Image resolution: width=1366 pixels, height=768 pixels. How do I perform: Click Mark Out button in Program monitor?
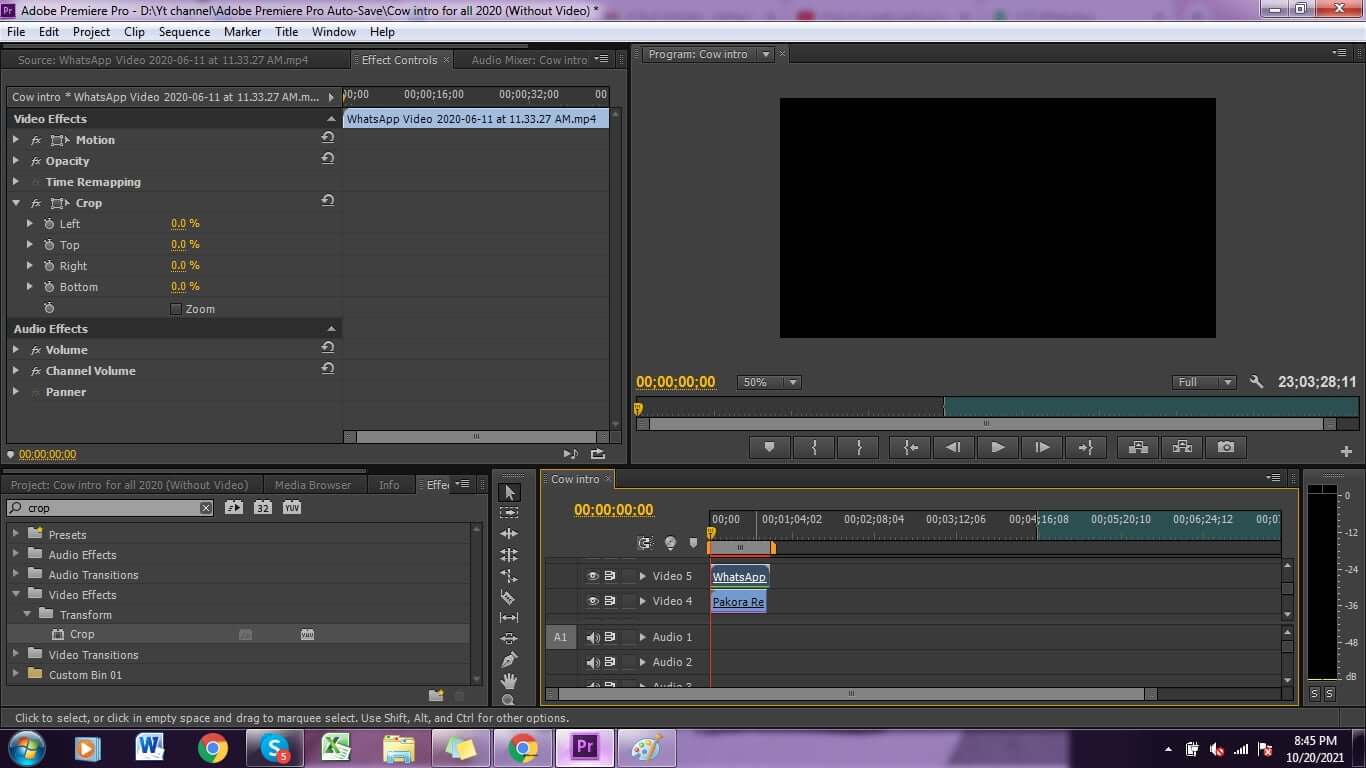pos(858,447)
